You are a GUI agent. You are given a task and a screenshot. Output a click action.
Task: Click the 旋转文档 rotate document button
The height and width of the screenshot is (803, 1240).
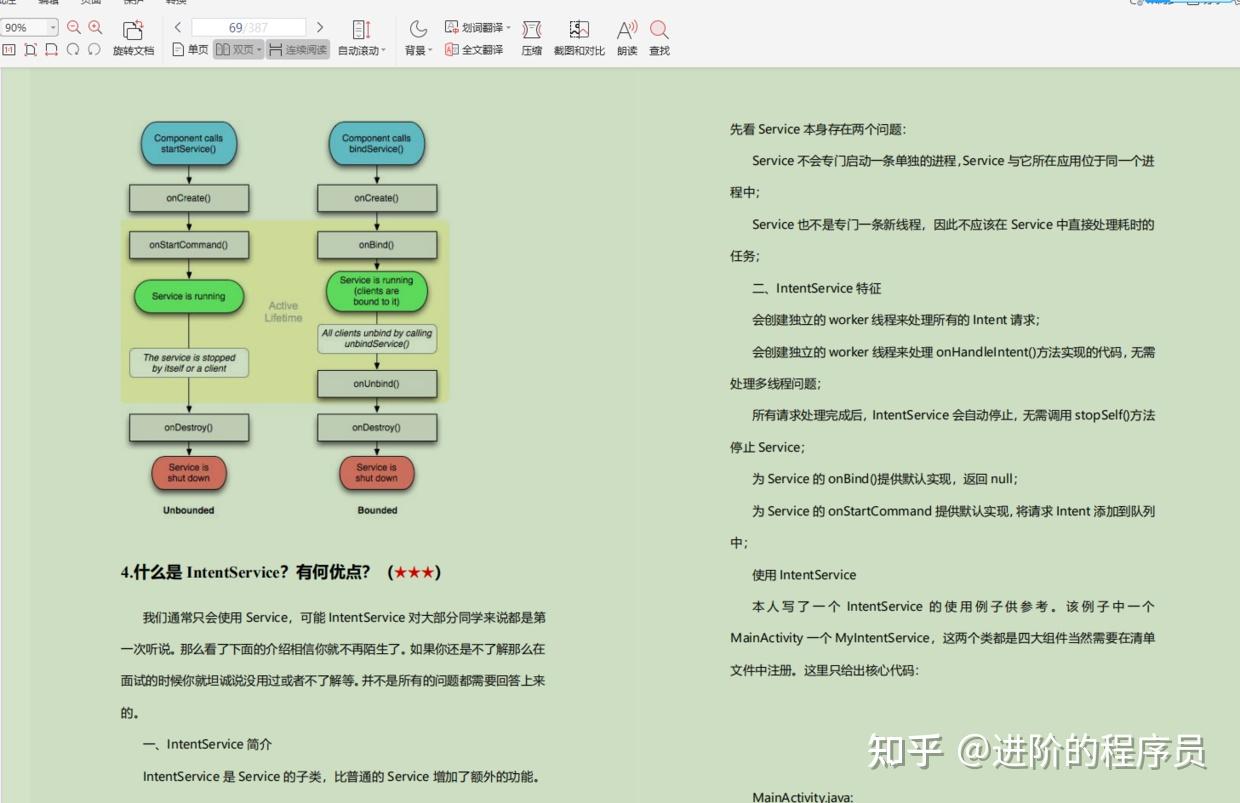click(133, 39)
